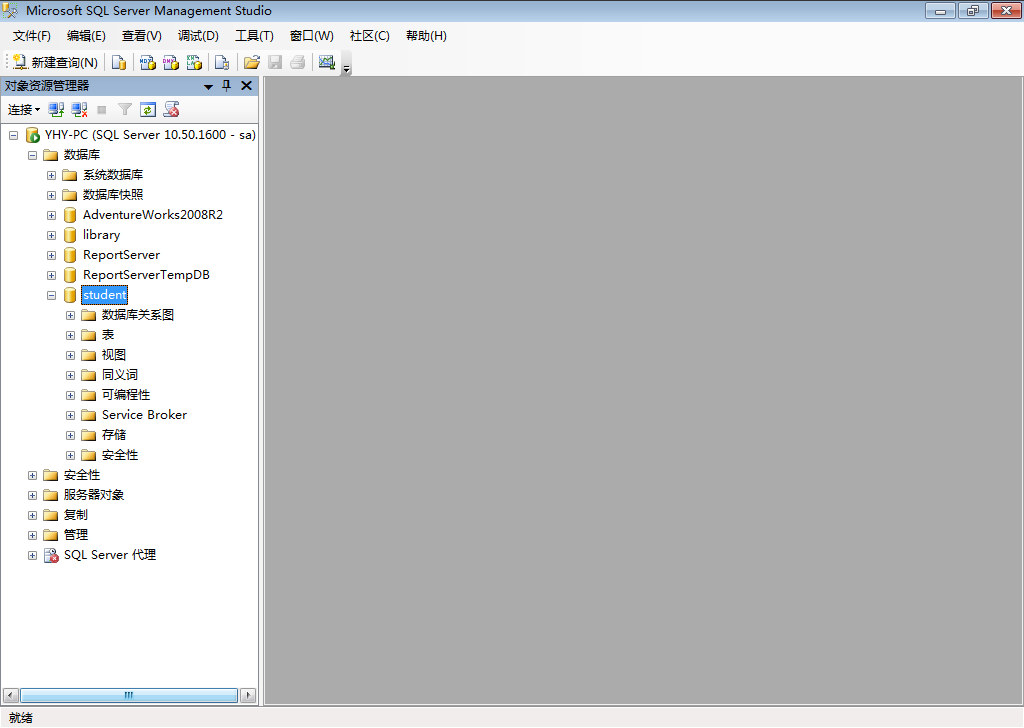This screenshot has height=728, width=1024.
Task: Open the toolbar options overflow arrow
Action: (x=347, y=68)
